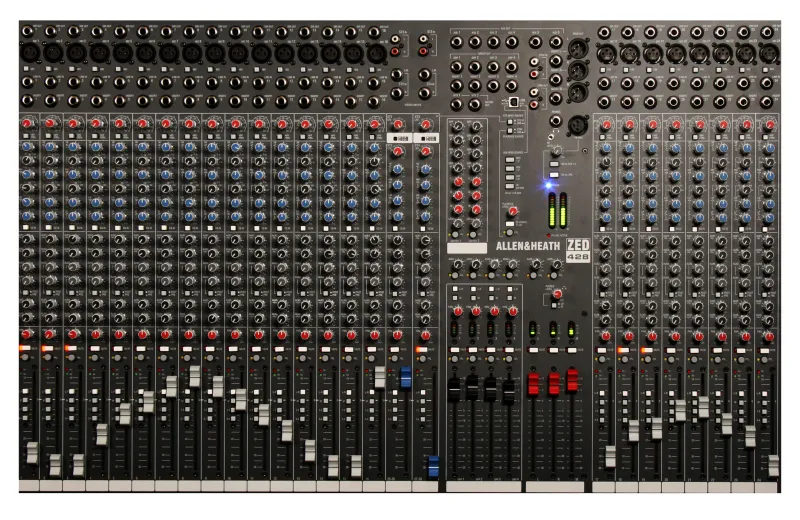Click the red Playback Level knob
The image size is (800, 520).
click(513, 211)
